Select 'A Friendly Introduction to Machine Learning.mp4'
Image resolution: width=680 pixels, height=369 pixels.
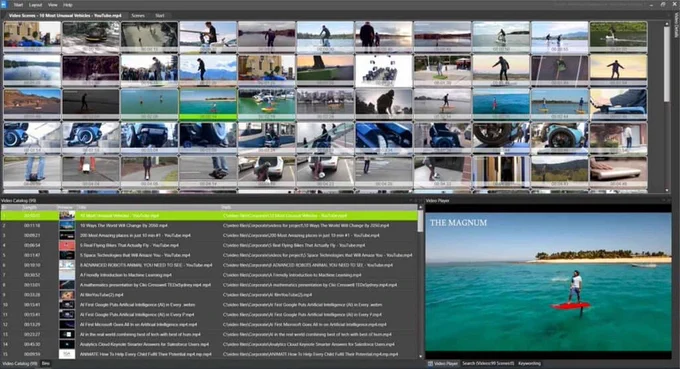click(209, 275)
